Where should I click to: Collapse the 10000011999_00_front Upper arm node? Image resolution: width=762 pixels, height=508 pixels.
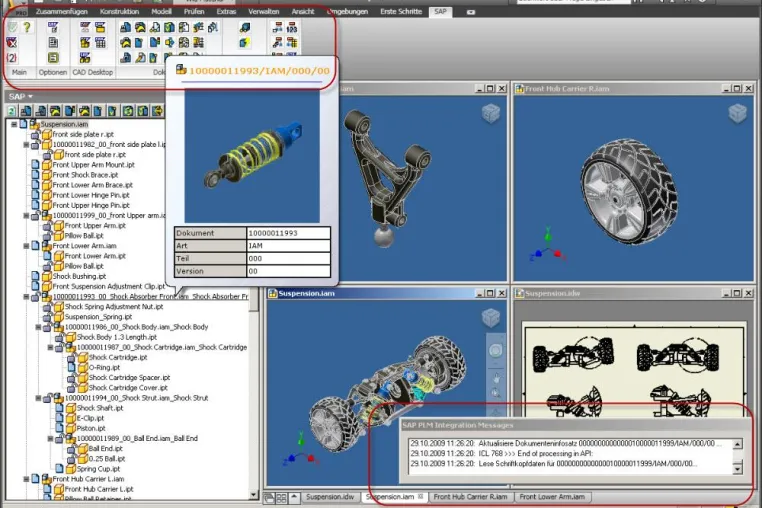click(x=26, y=216)
